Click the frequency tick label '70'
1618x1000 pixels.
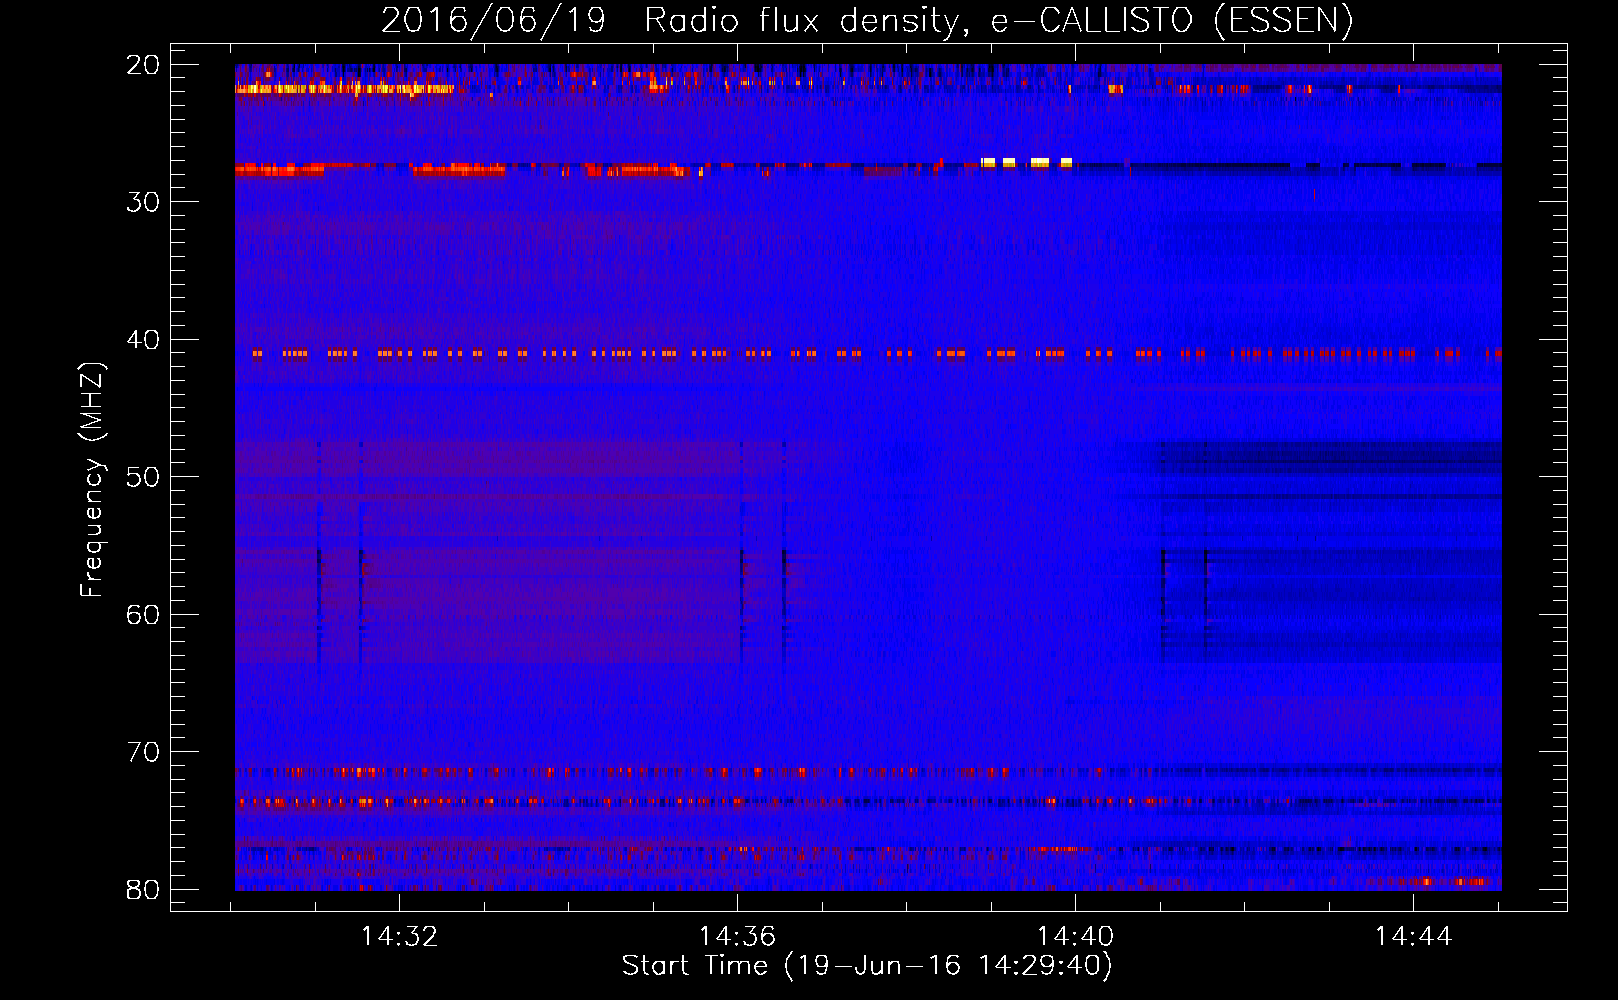pos(143,752)
